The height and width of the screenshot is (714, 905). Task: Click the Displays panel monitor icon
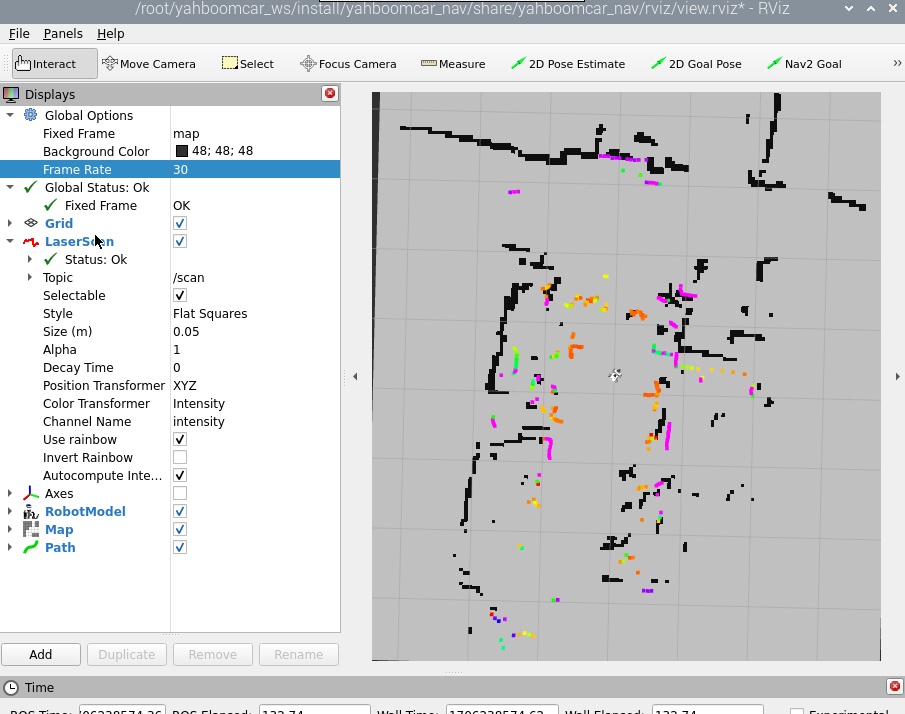click(x=11, y=94)
